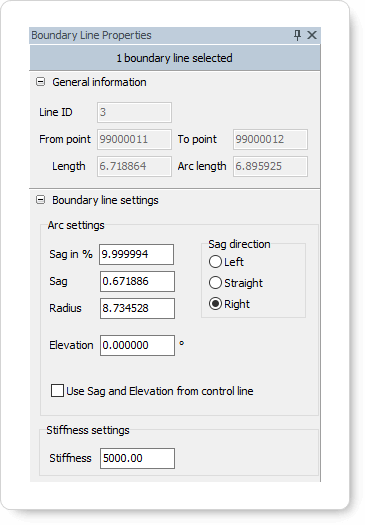Image resolution: width=365 pixels, height=525 pixels.
Task: Close the Boundary Line Properties panel
Action: [312, 35]
